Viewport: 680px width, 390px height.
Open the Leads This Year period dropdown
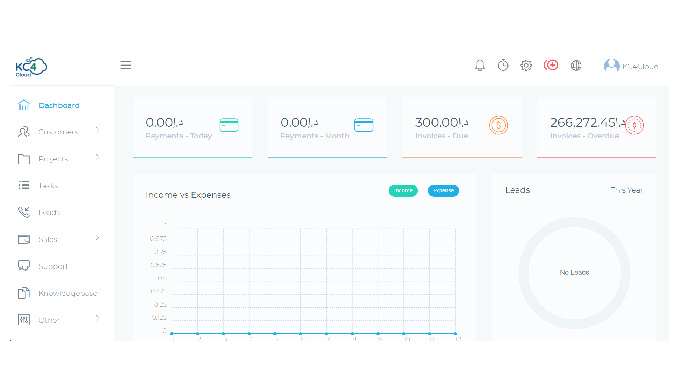pyautogui.click(x=626, y=190)
